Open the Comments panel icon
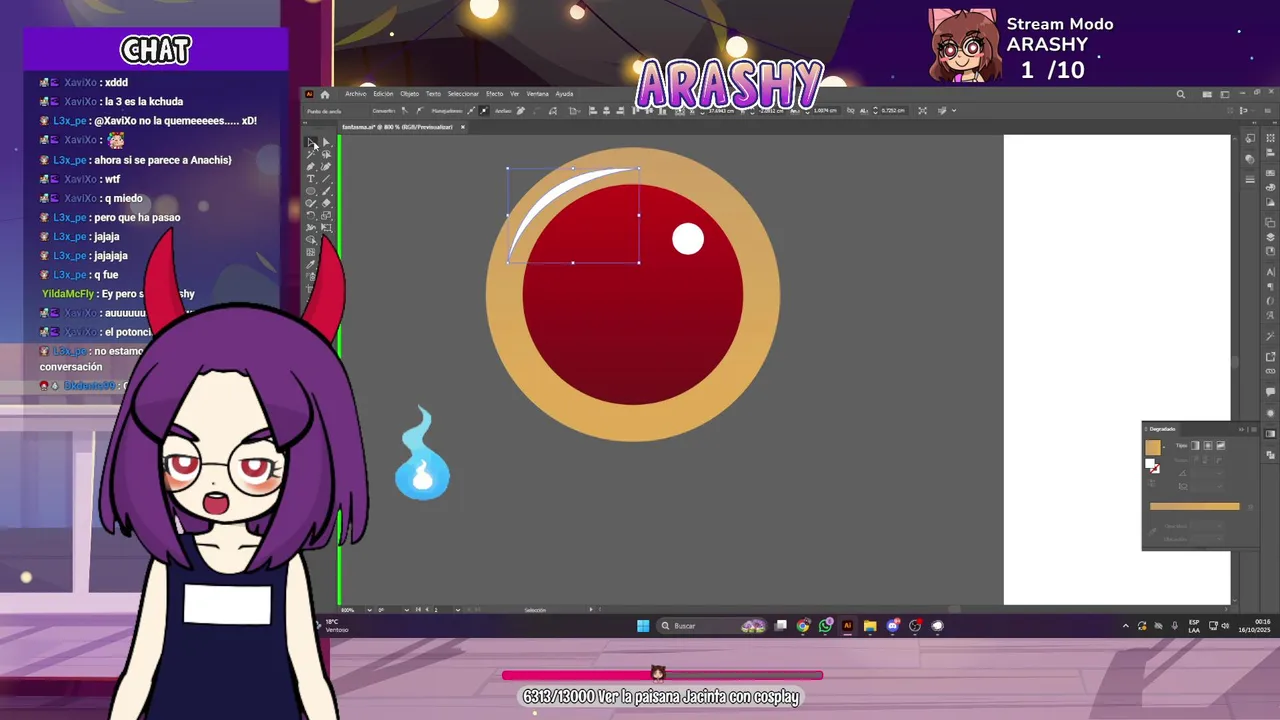 (1270, 392)
